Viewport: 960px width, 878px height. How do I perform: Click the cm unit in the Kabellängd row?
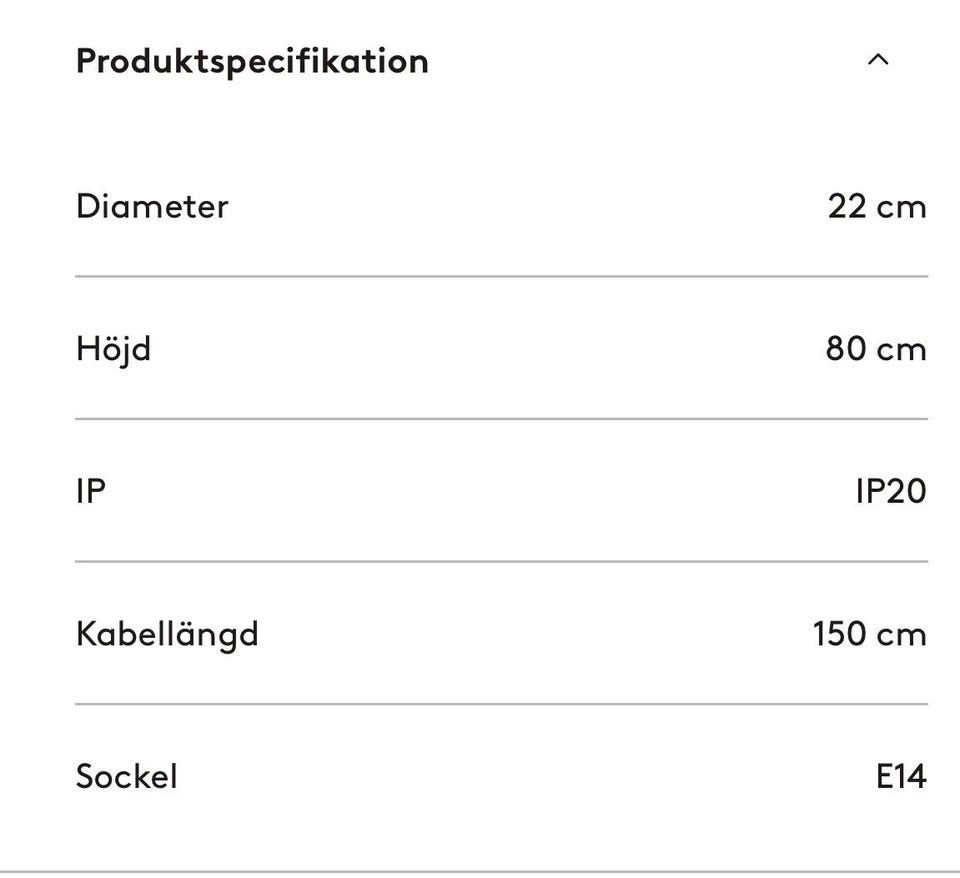point(901,634)
